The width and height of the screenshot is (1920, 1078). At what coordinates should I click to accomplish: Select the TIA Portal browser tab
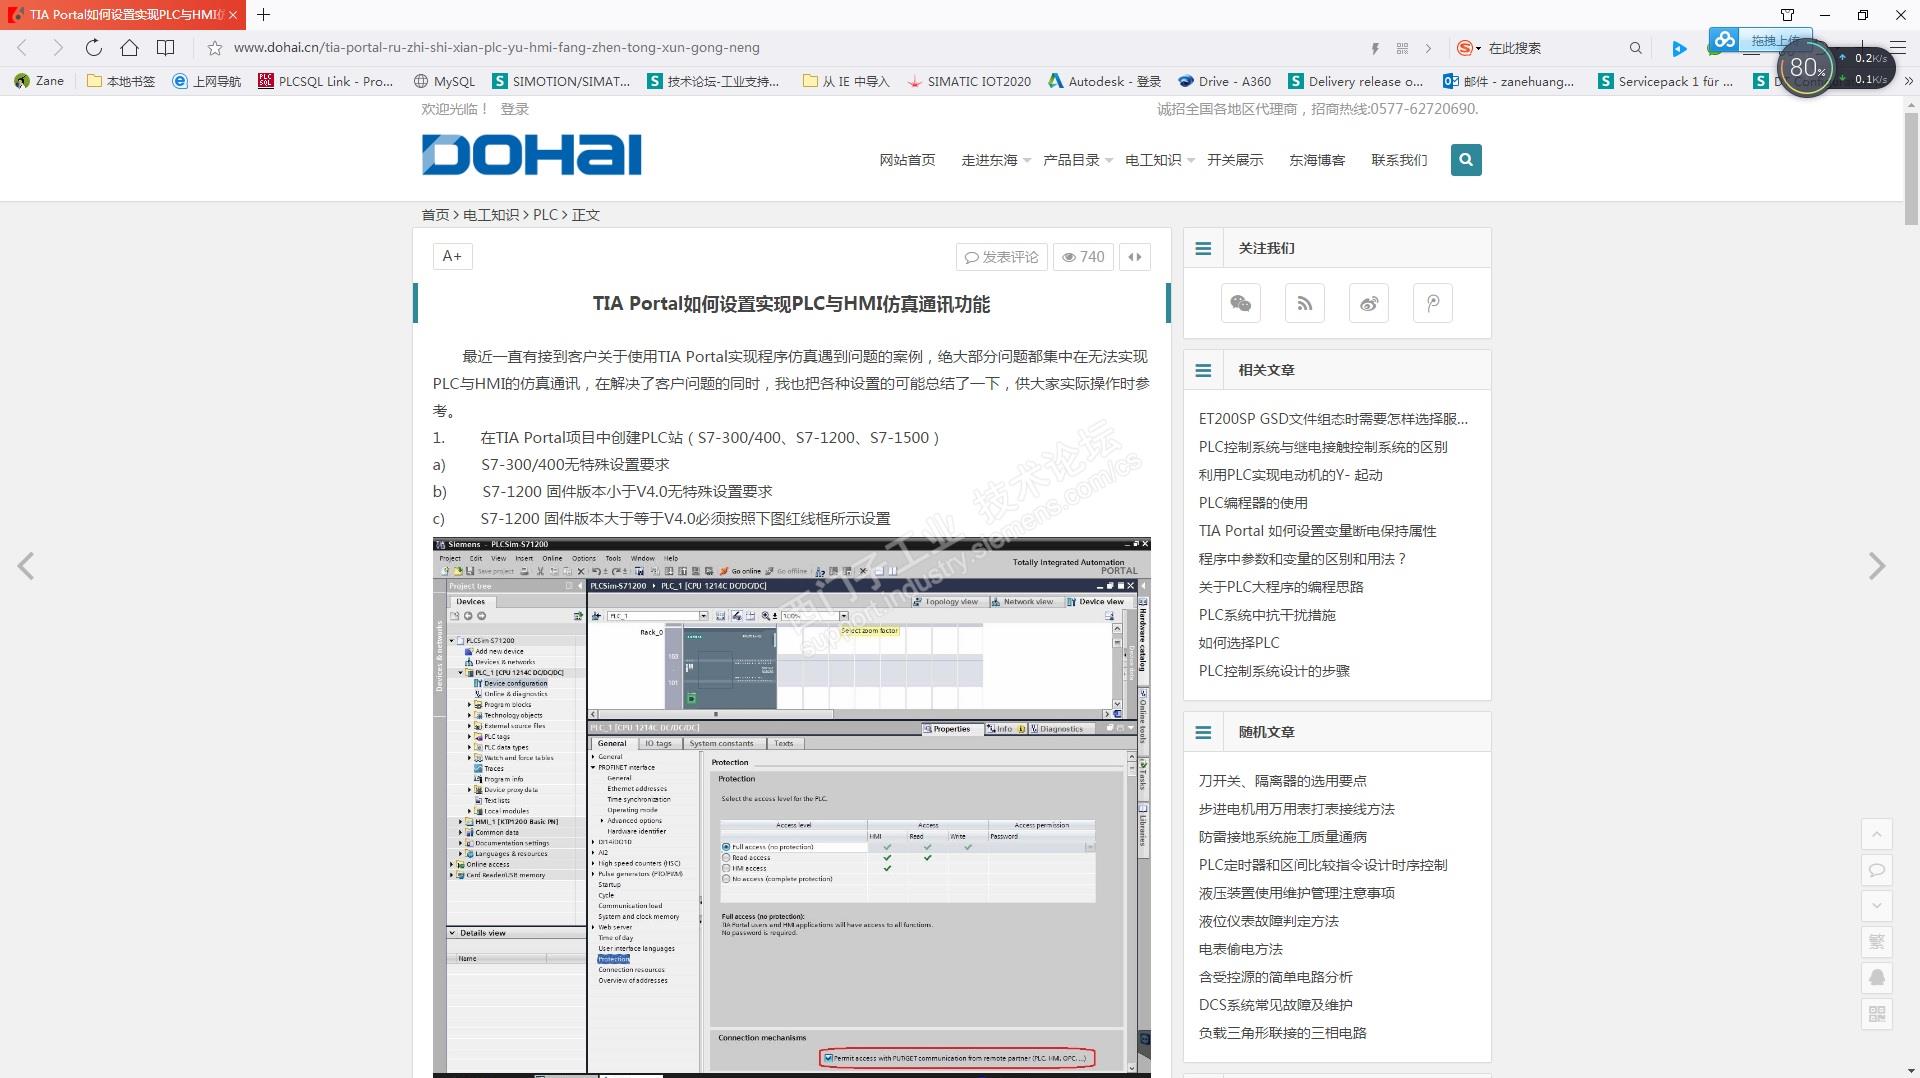(x=122, y=15)
